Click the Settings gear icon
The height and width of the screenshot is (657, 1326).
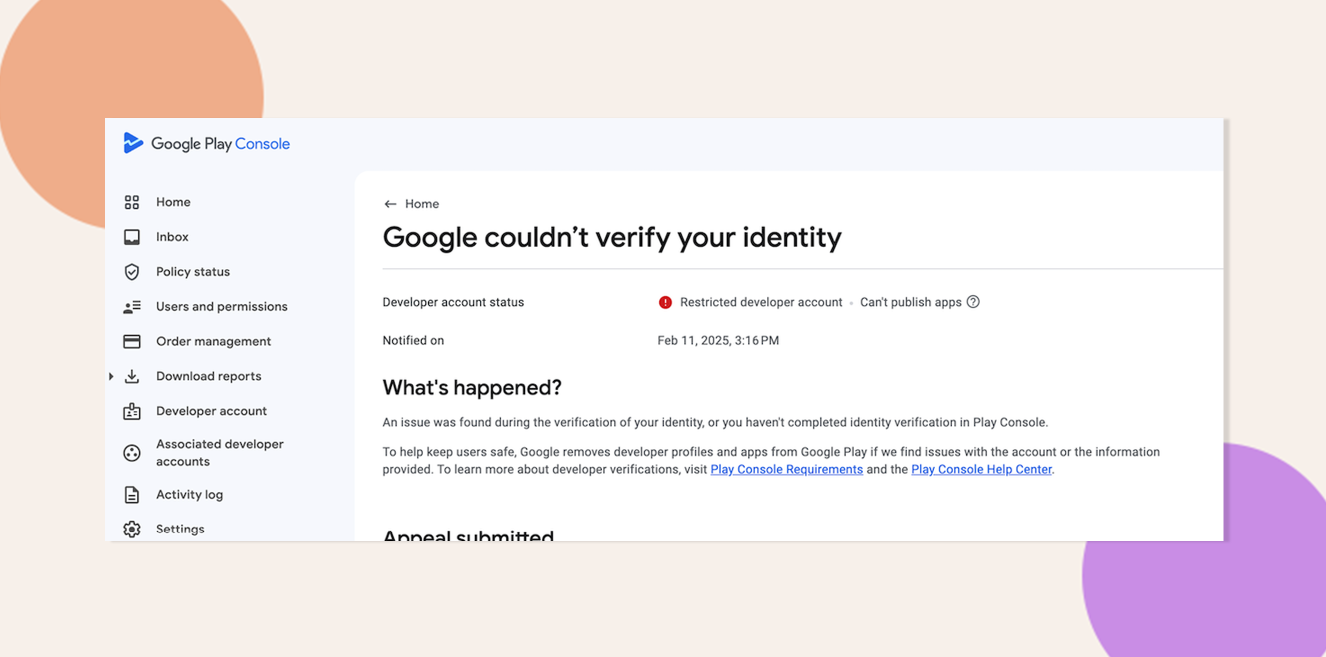click(x=132, y=529)
